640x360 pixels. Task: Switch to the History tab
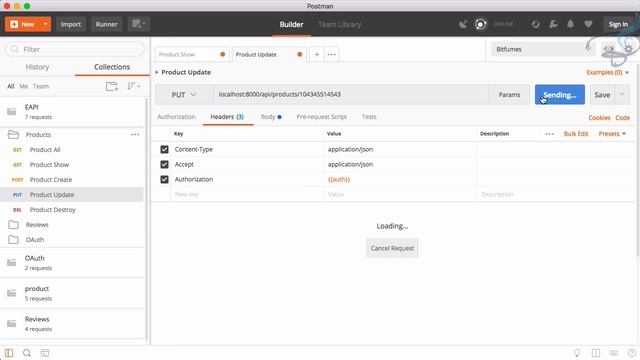(x=37, y=67)
